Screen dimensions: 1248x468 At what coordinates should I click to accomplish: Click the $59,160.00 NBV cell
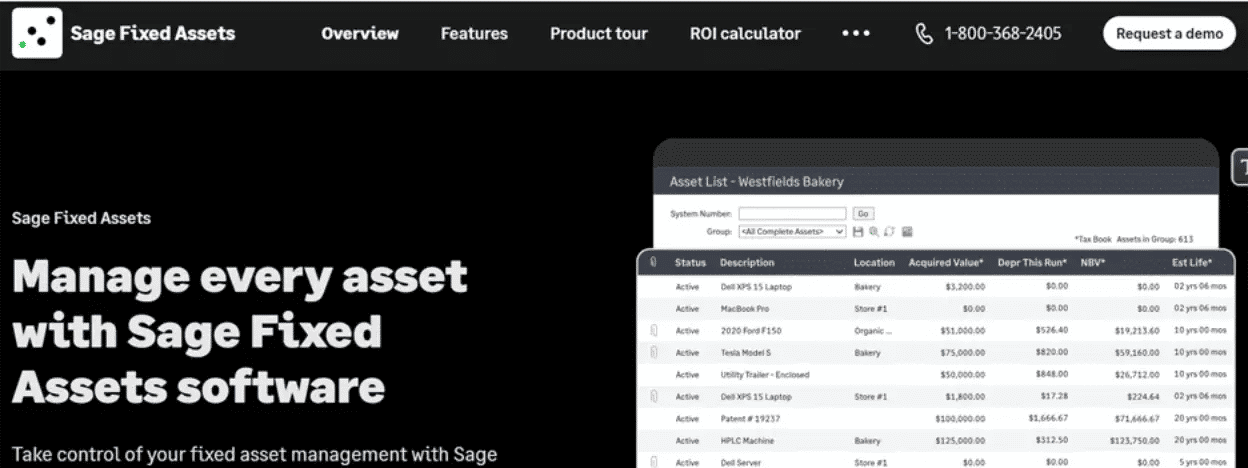point(1137,352)
